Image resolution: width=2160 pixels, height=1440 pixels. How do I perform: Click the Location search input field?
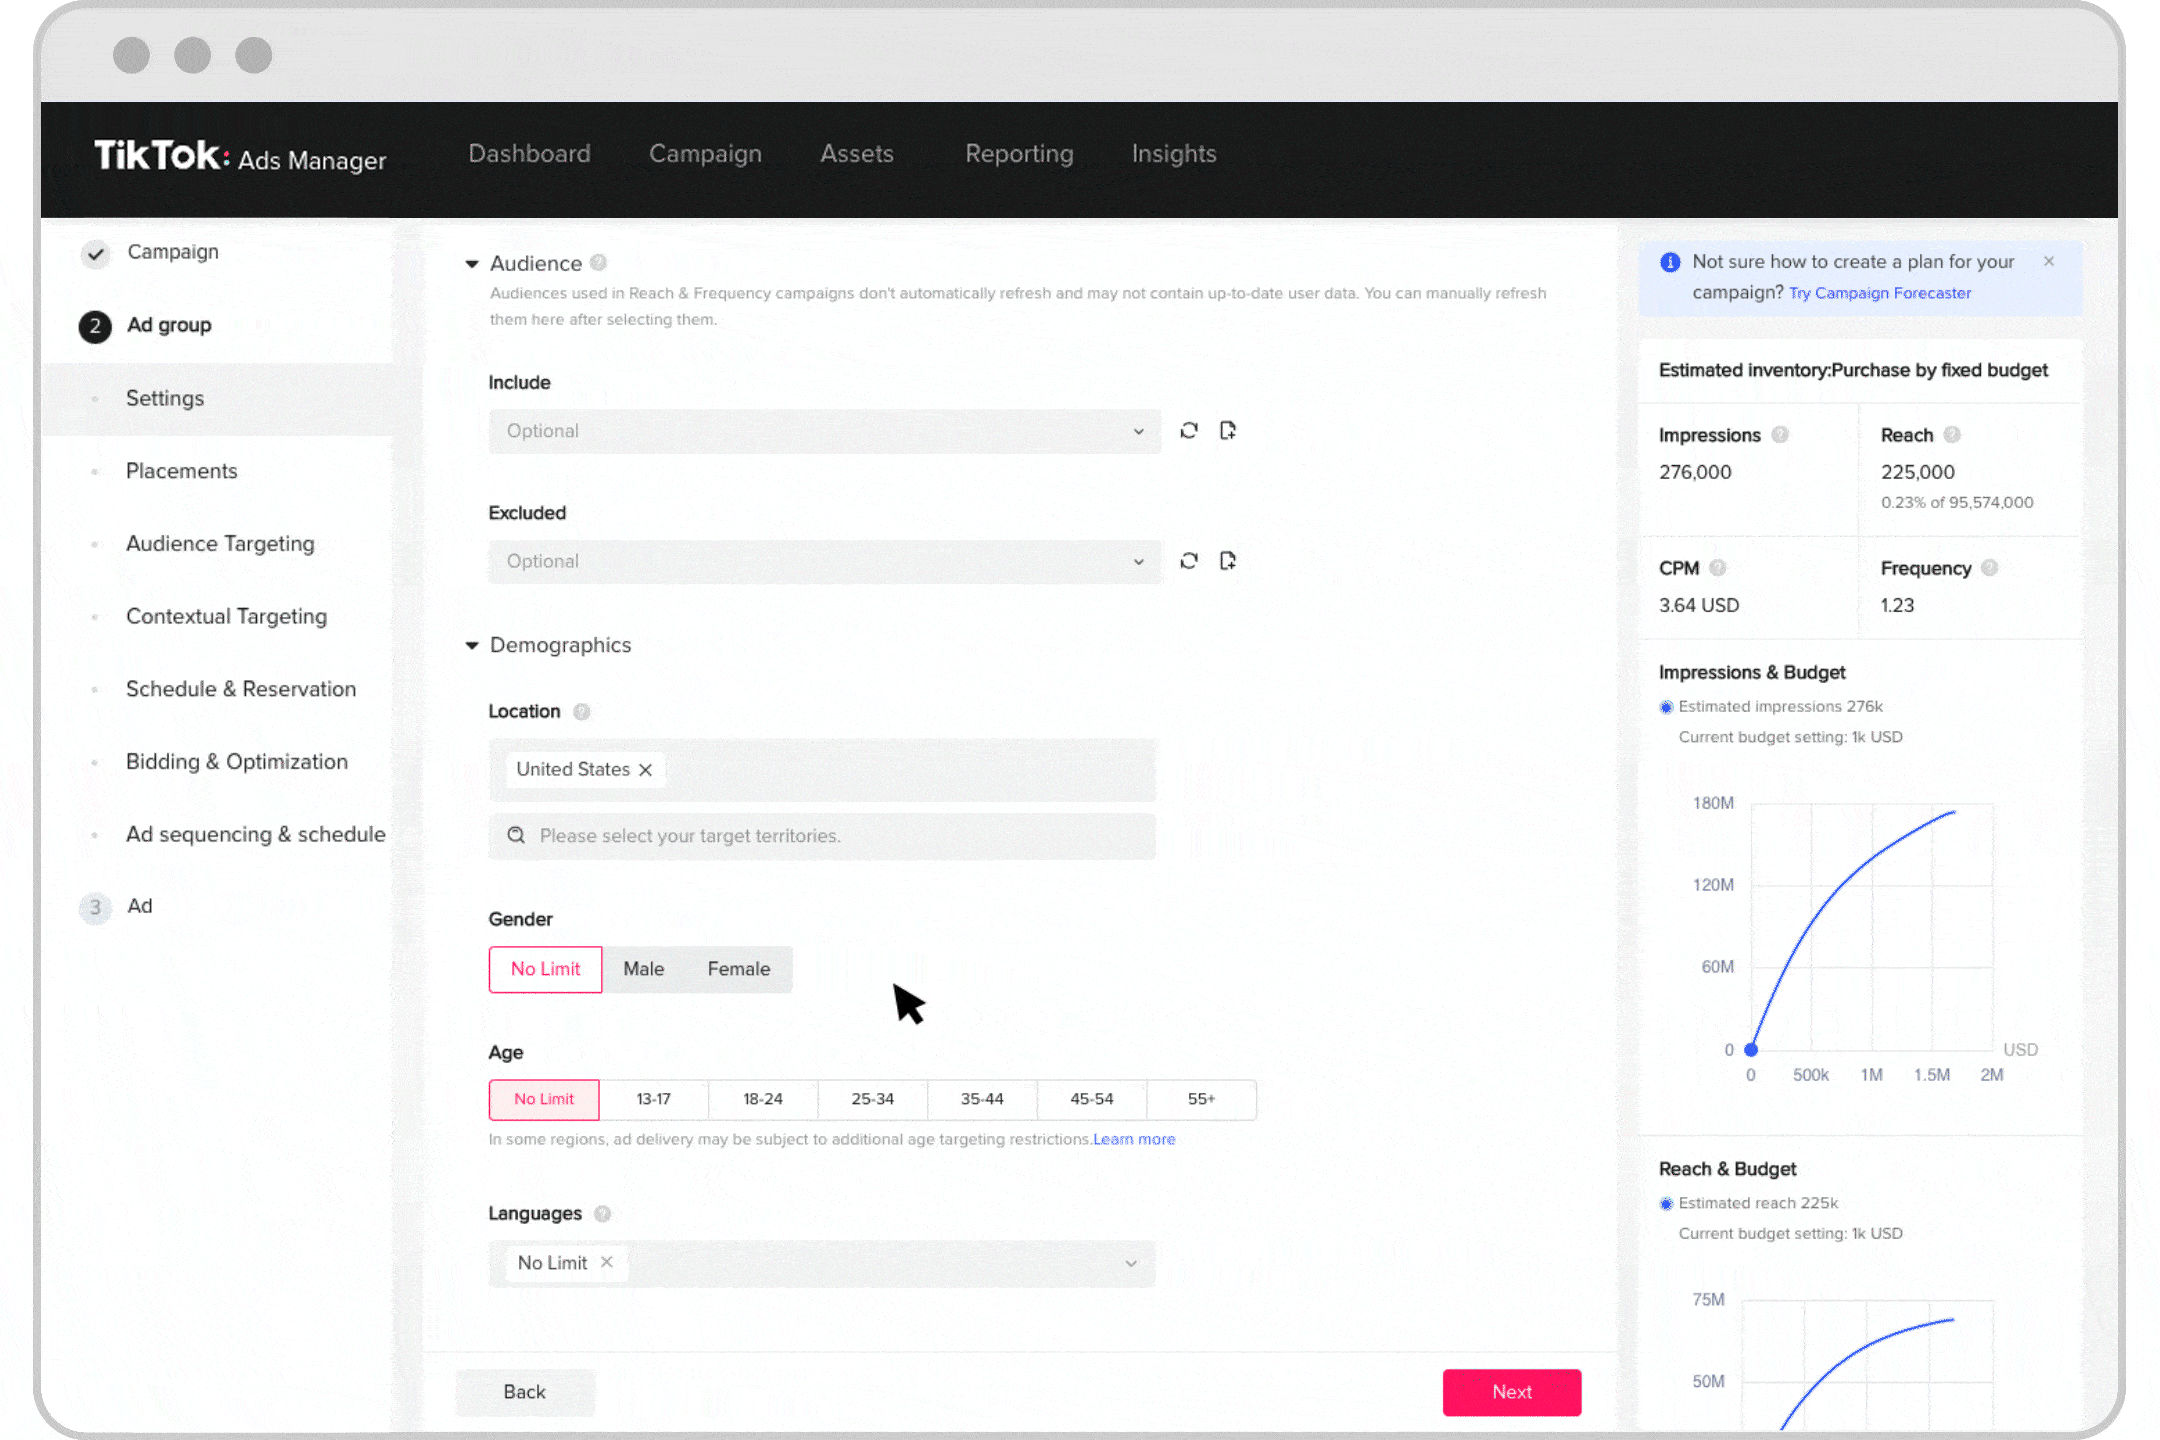821,834
